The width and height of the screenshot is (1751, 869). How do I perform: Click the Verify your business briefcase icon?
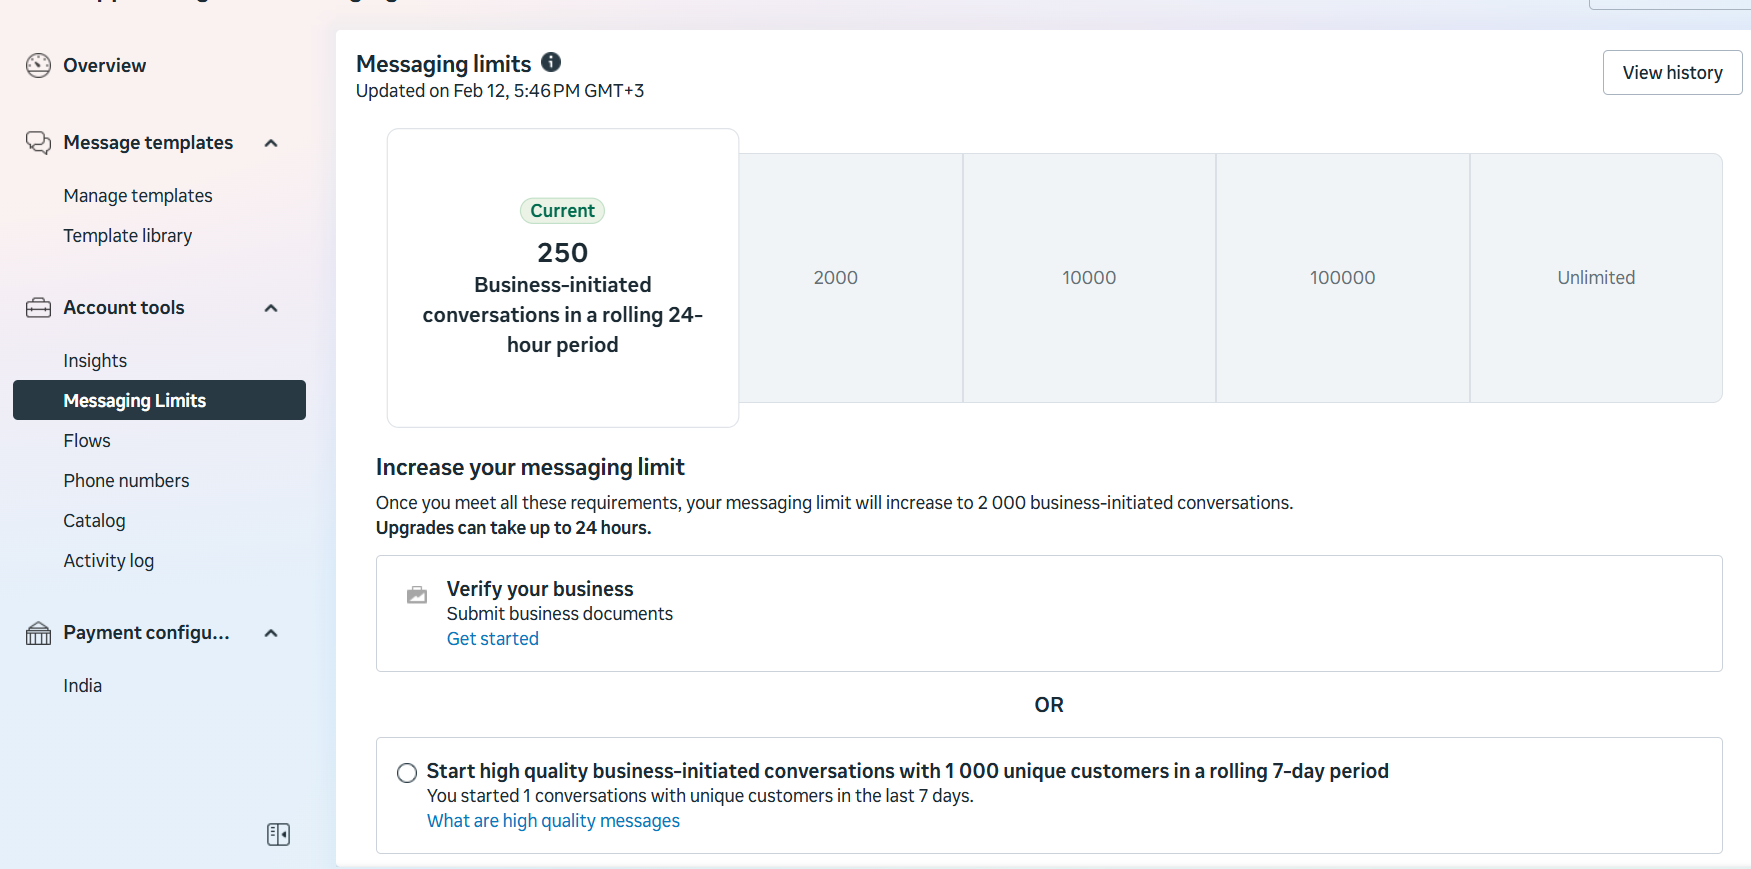[x=417, y=596]
